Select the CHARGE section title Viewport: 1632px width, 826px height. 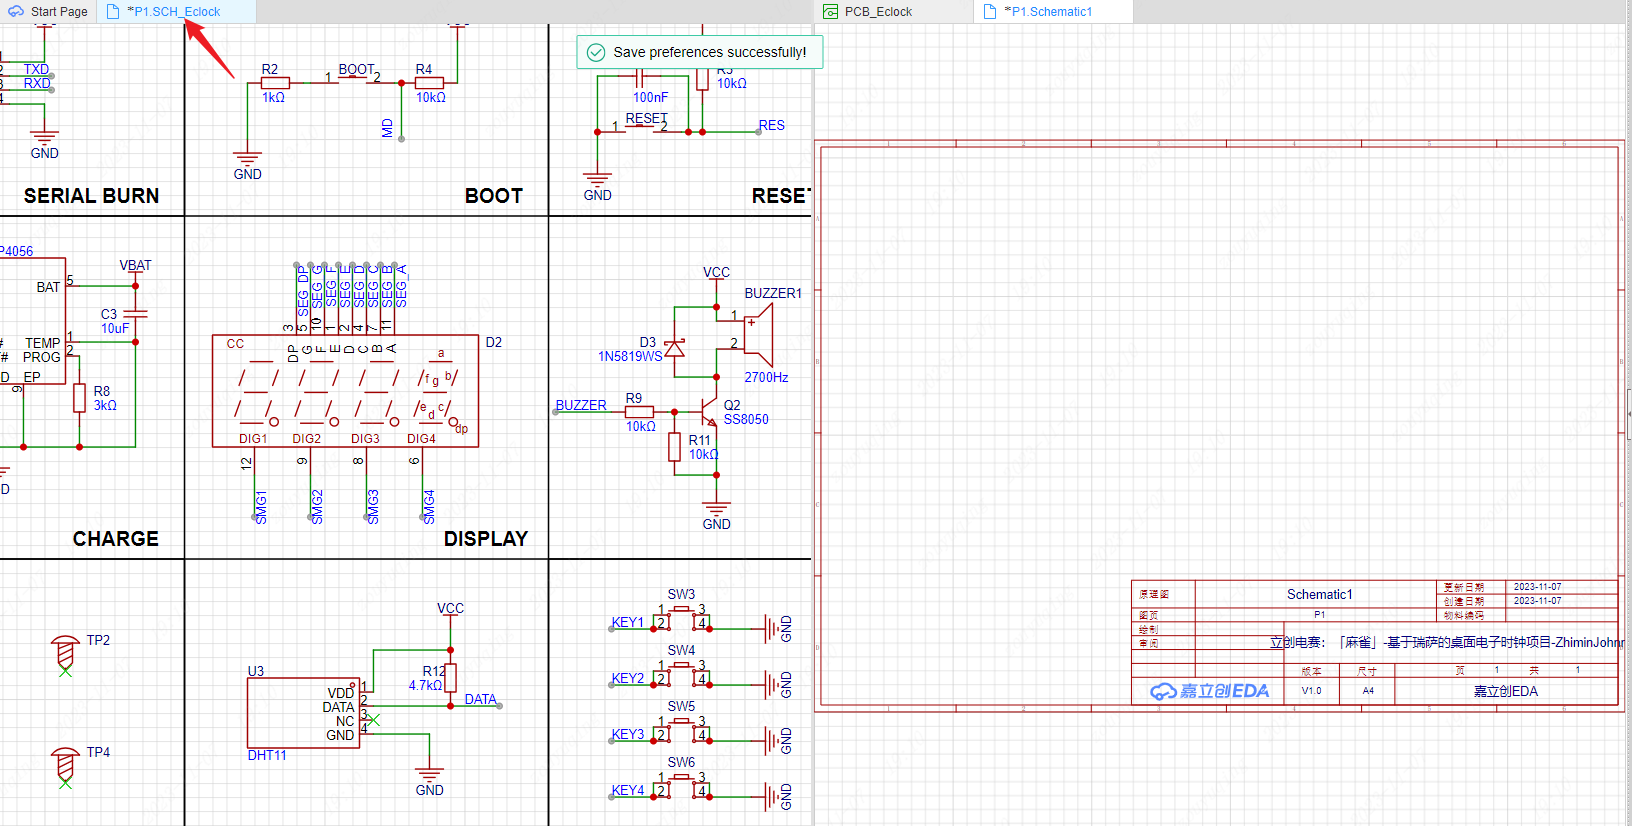tap(116, 539)
